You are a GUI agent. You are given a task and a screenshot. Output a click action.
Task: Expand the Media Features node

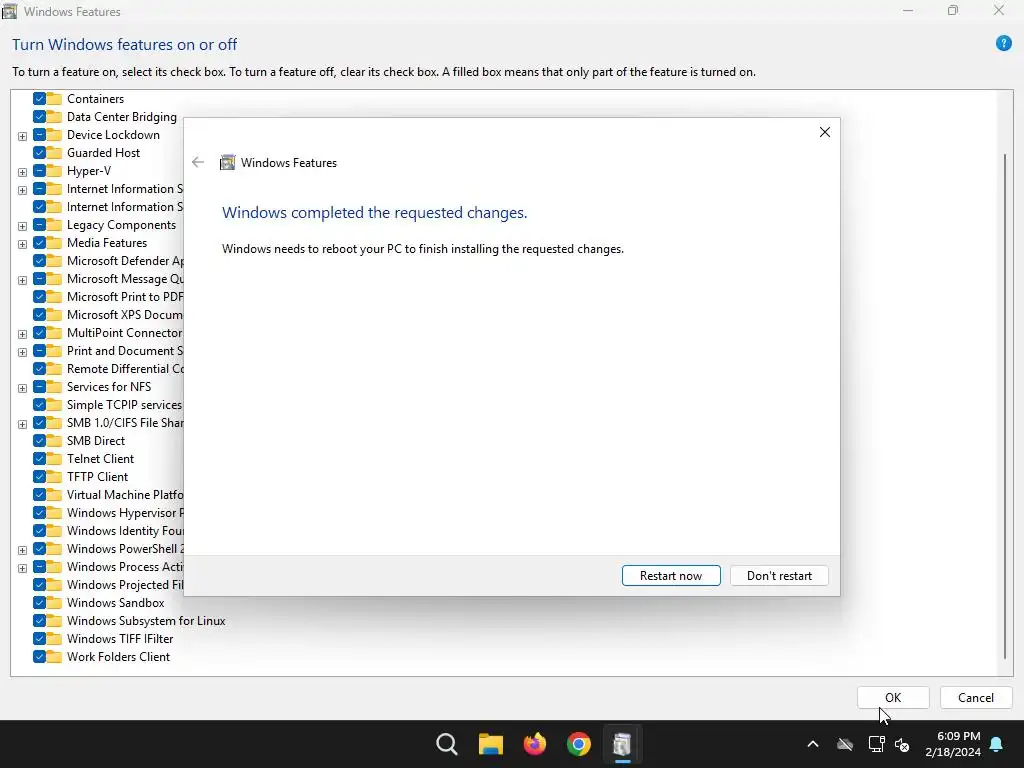pyautogui.click(x=22, y=244)
